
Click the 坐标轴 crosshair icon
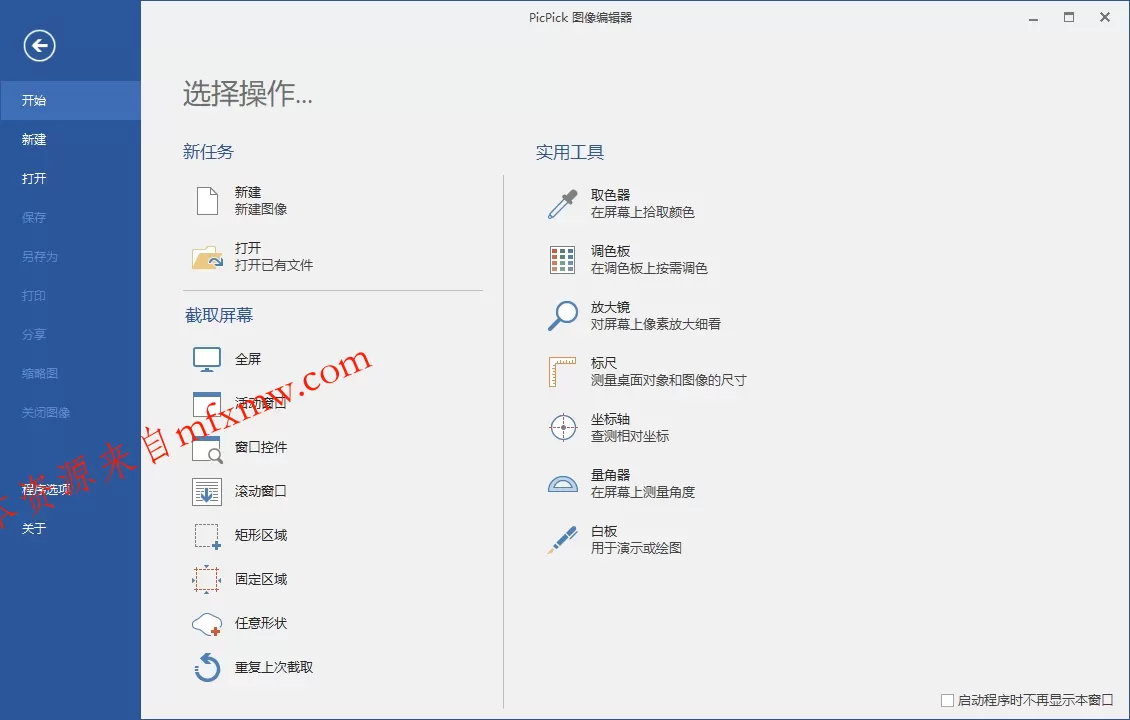(x=563, y=427)
